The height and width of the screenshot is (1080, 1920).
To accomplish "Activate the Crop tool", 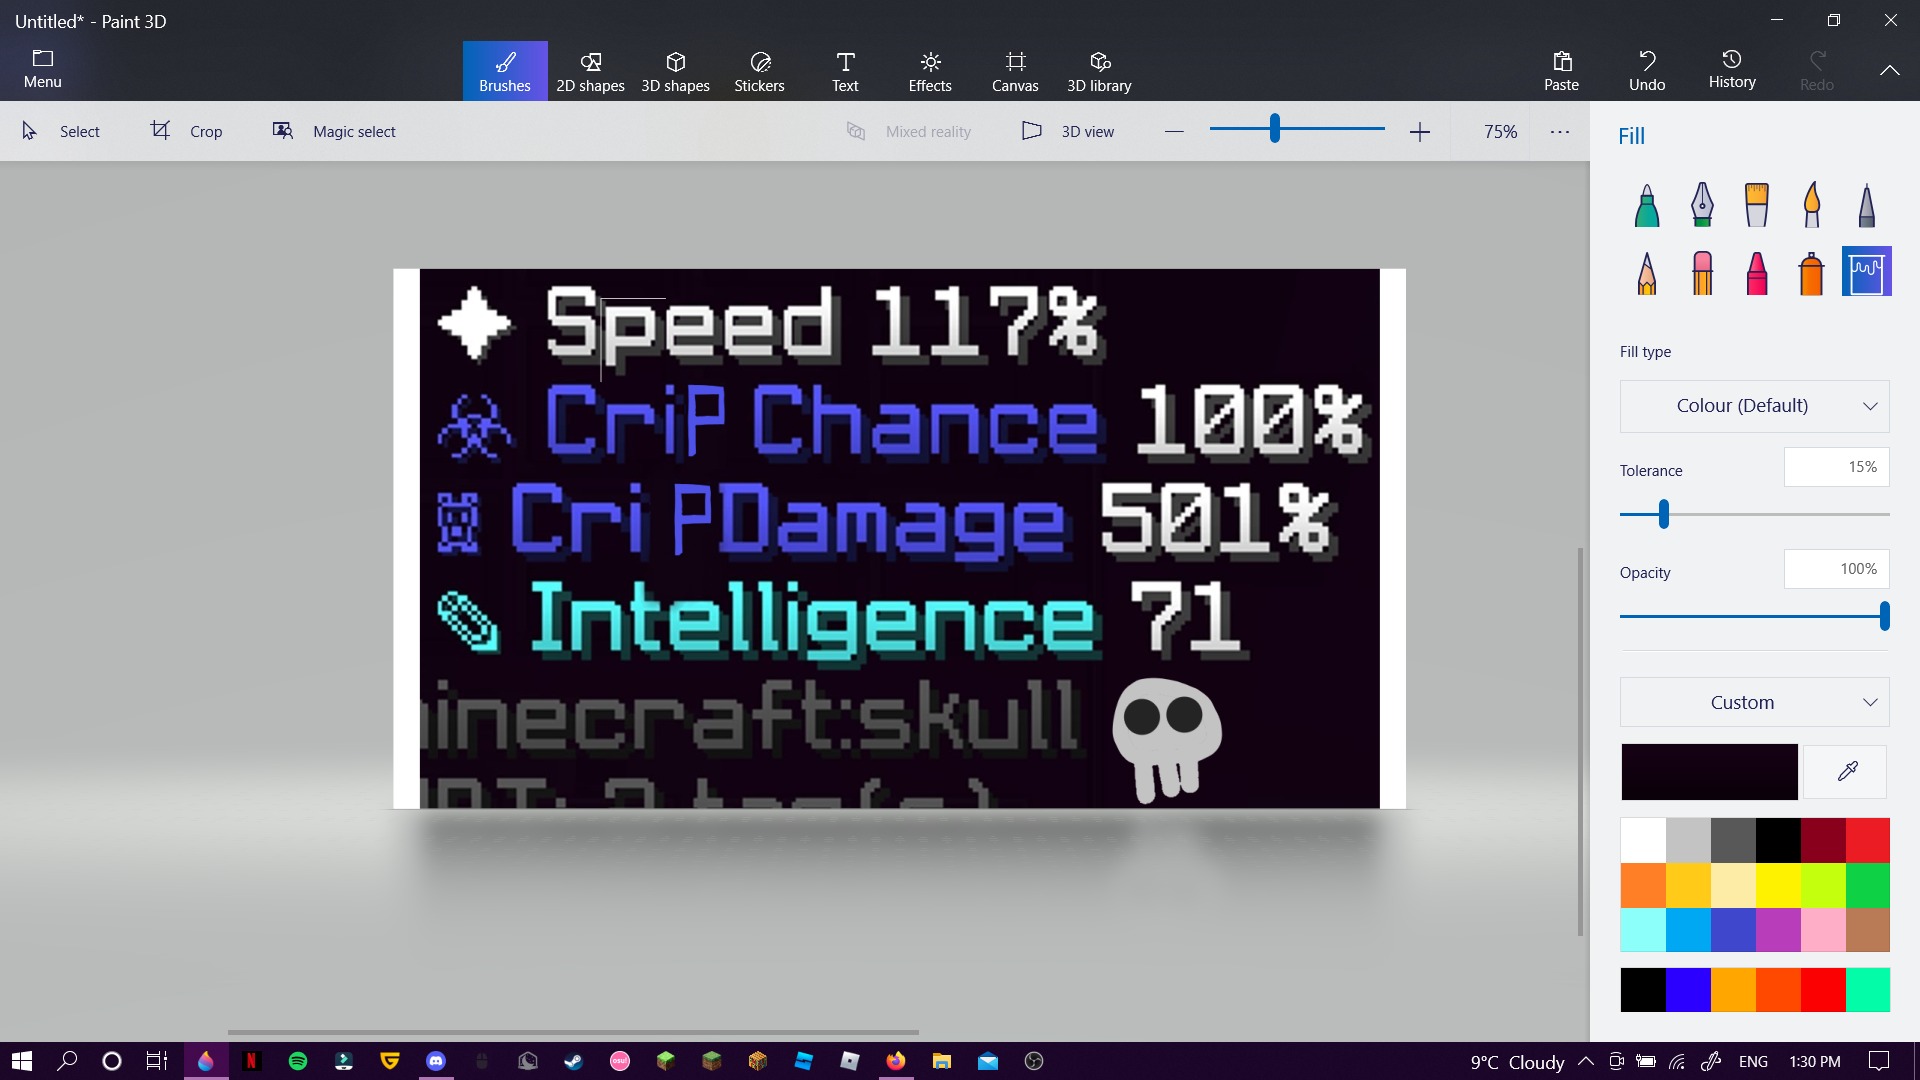I will 186,131.
